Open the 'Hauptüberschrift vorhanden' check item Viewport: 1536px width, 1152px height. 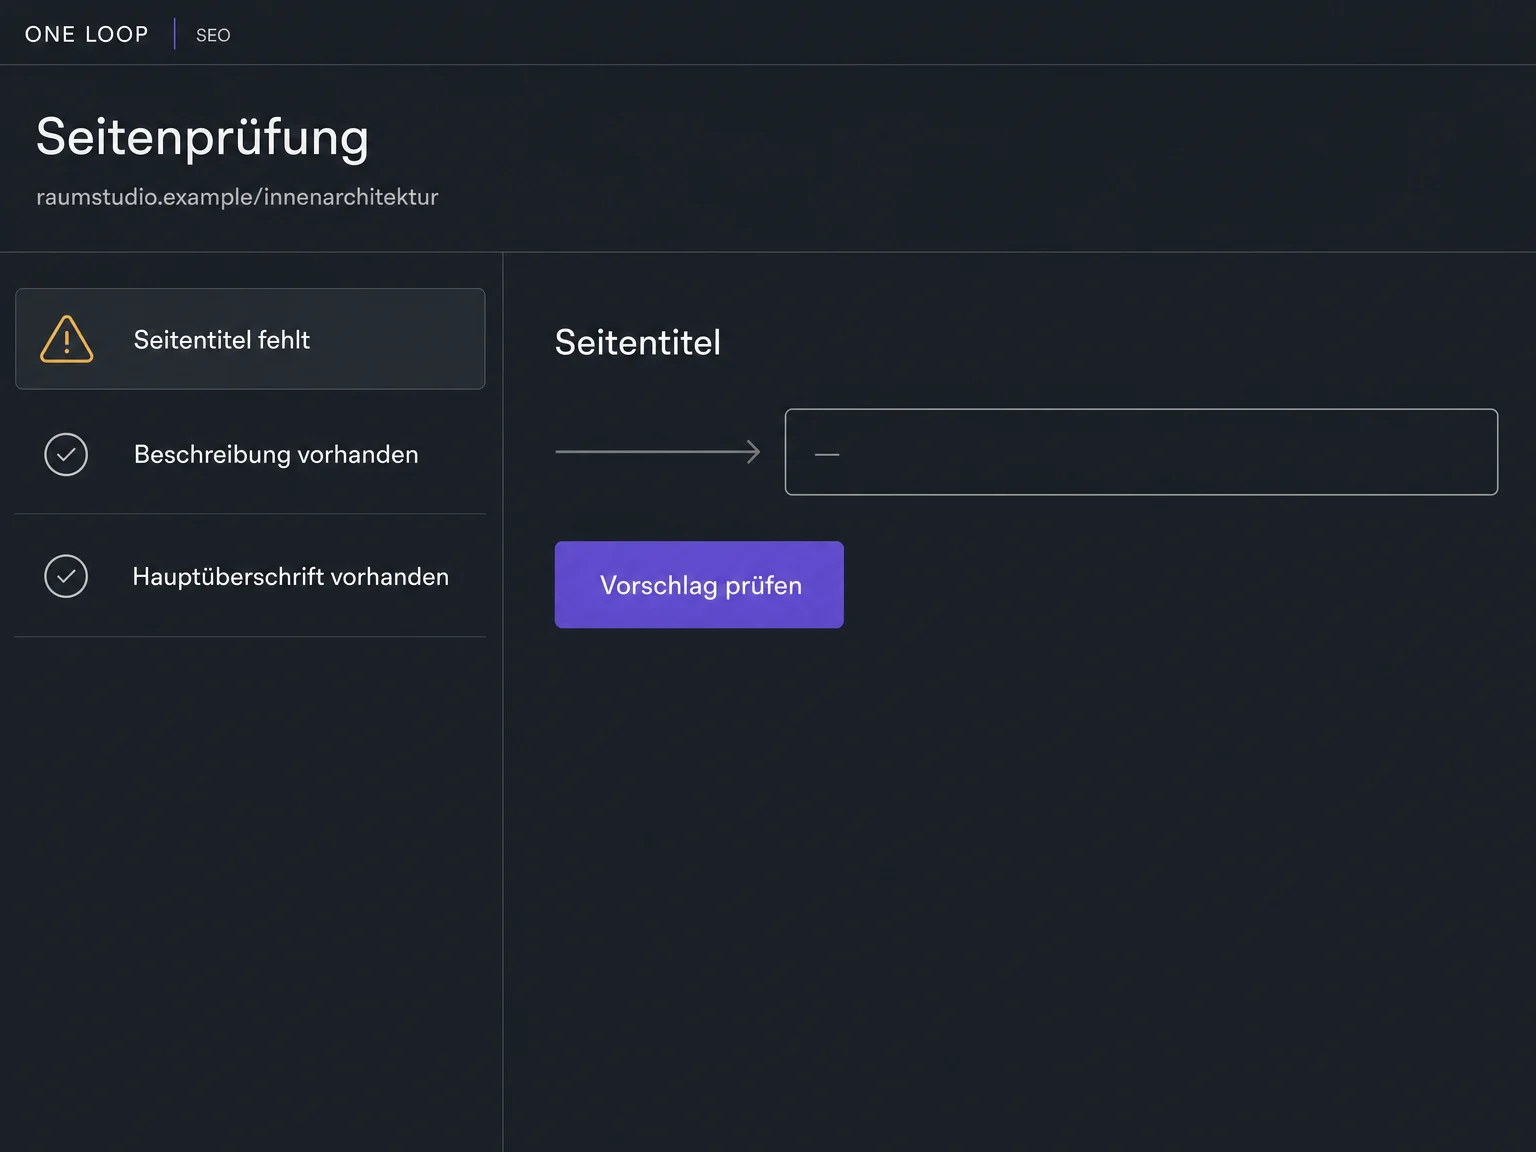coord(250,576)
